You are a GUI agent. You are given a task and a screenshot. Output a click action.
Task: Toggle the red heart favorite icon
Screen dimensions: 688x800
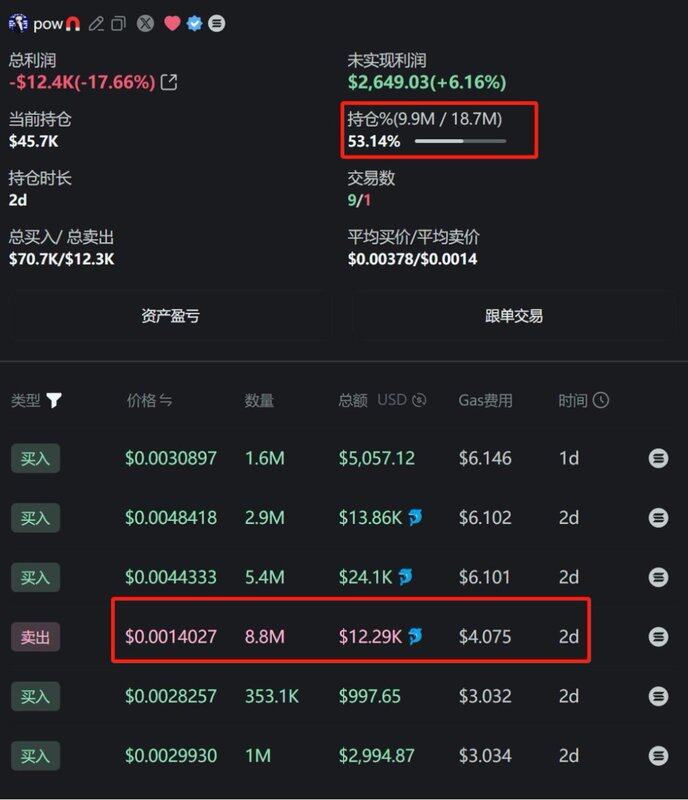pos(172,23)
